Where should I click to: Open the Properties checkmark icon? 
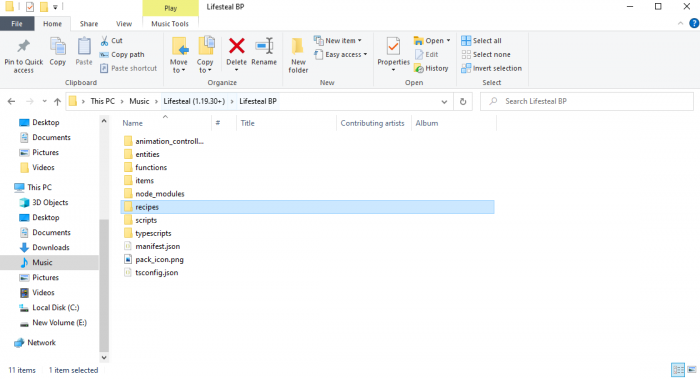393,46
